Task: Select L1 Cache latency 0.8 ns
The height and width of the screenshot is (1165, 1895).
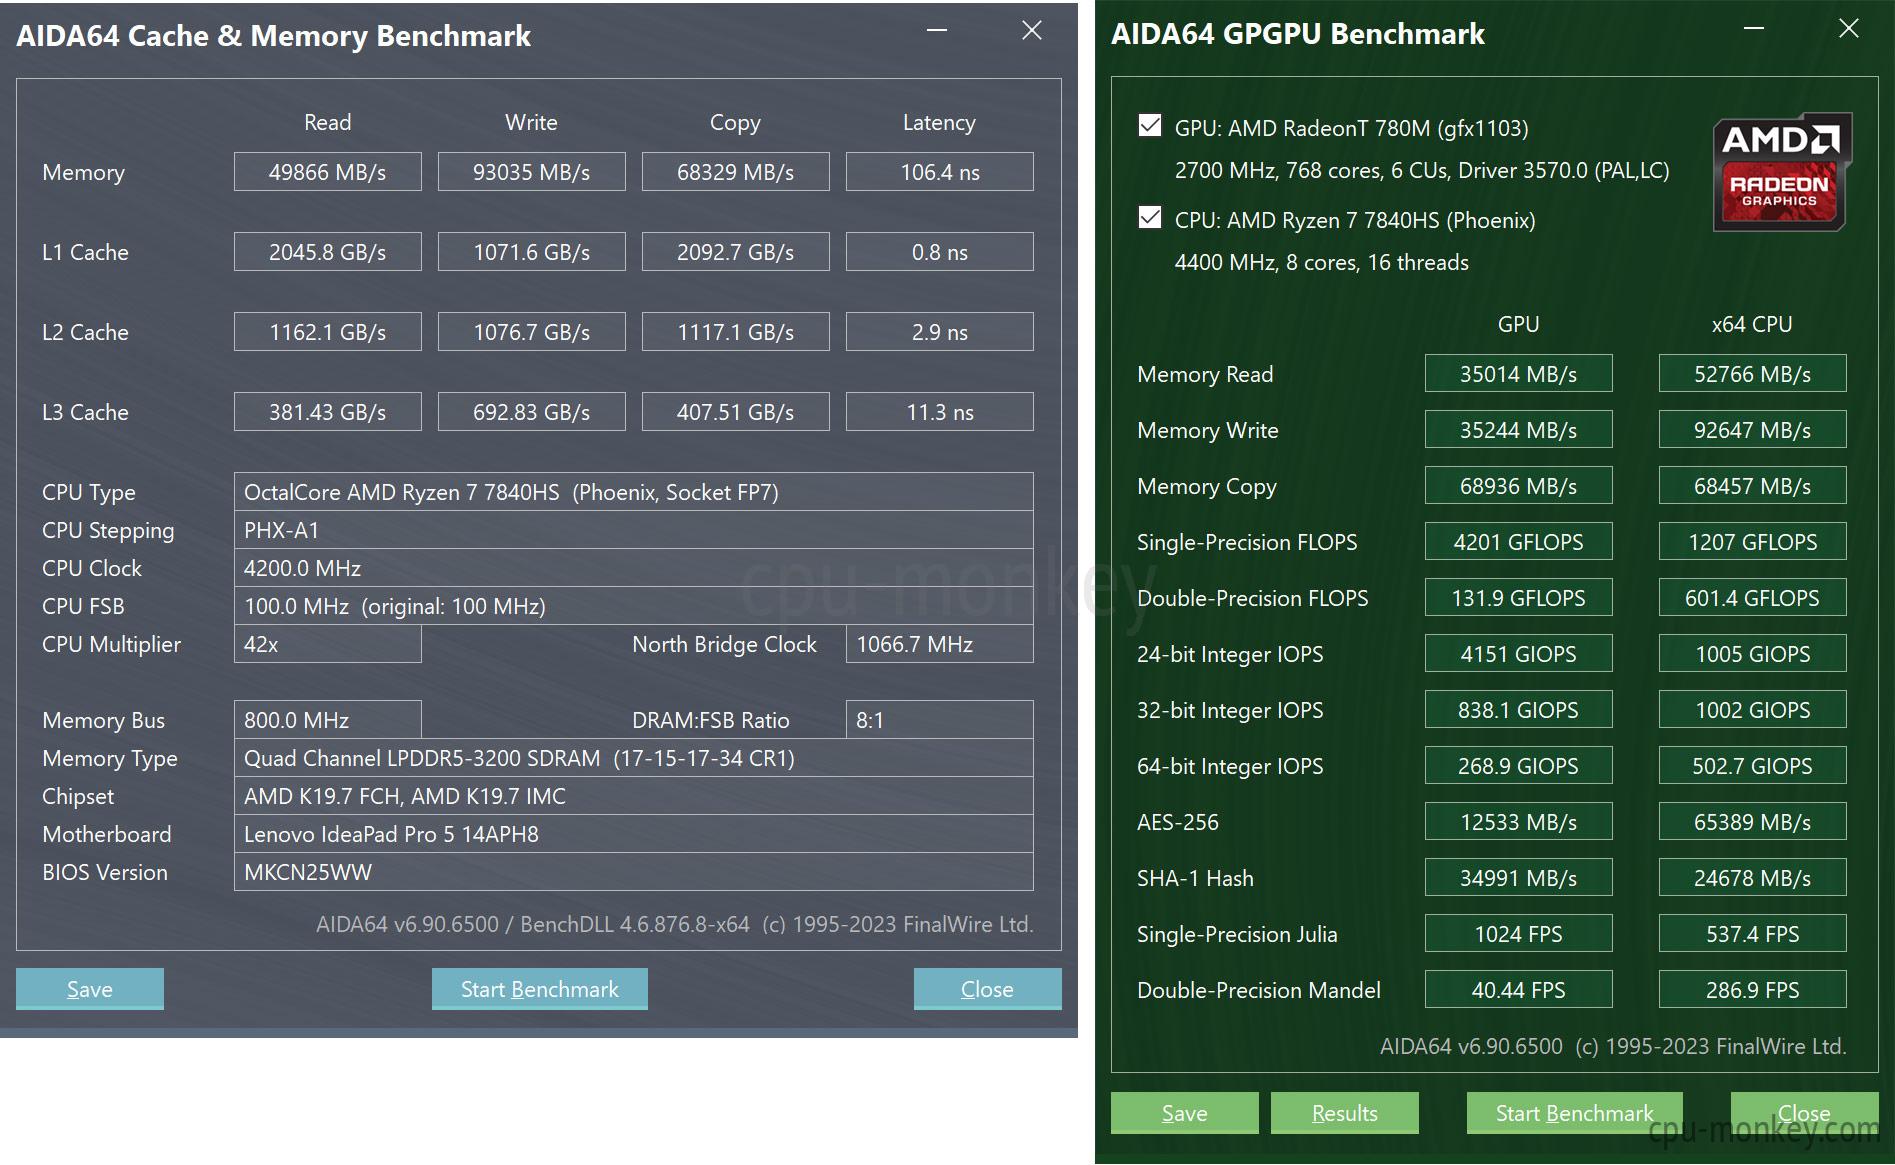Action: pos(940,252)
